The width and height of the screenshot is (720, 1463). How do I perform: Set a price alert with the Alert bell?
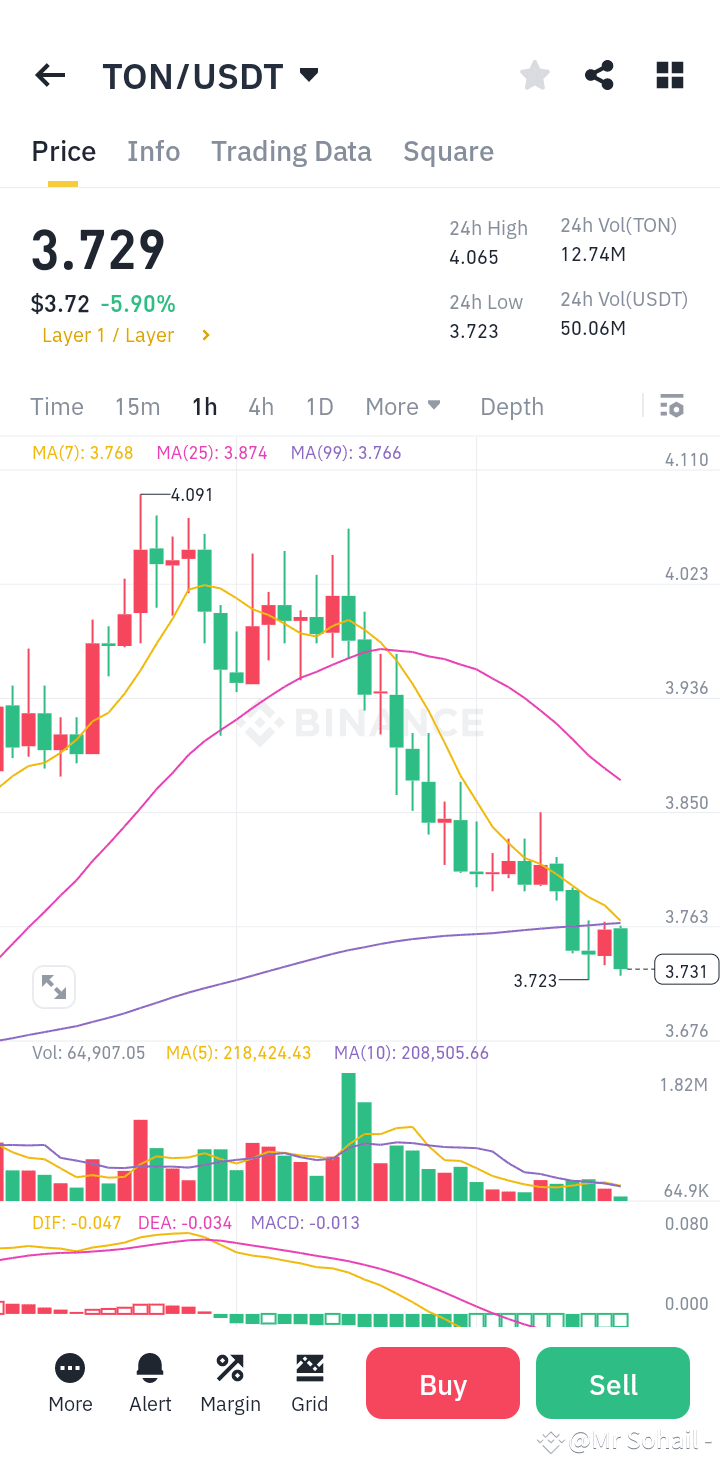(x=150, y=1383)
